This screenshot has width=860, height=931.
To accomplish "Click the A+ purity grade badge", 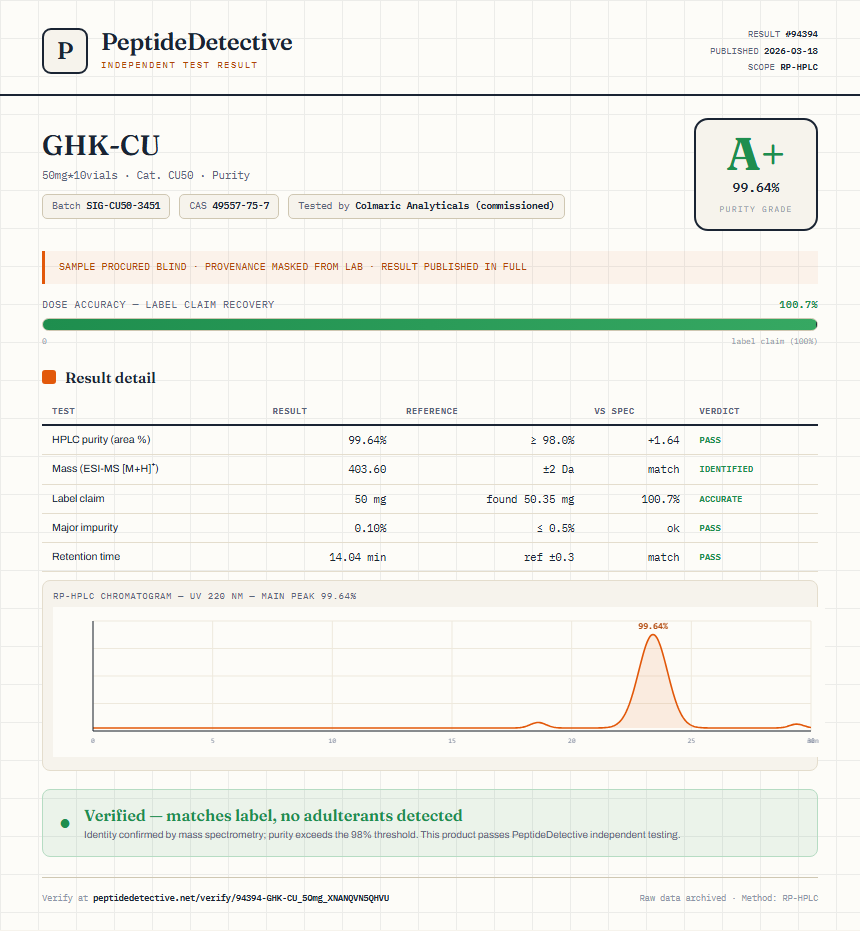I will [x=755, y=175].
